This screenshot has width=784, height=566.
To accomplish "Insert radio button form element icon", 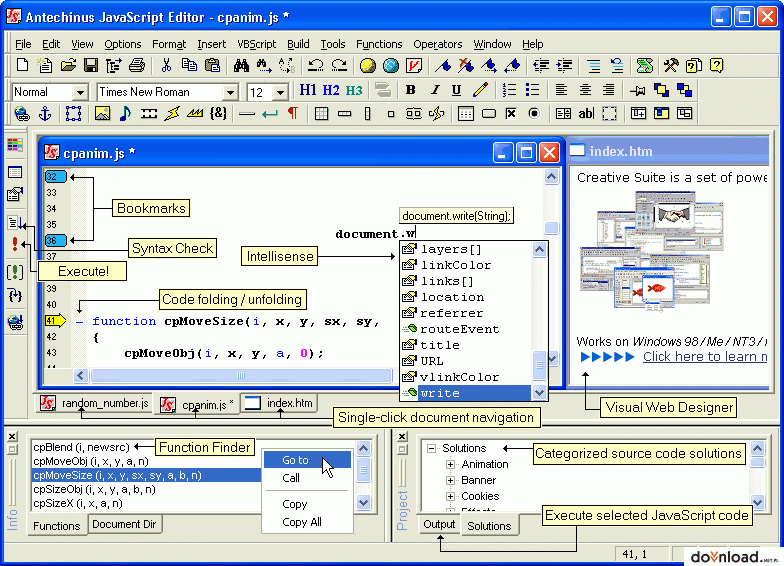I will coord(534,114).
